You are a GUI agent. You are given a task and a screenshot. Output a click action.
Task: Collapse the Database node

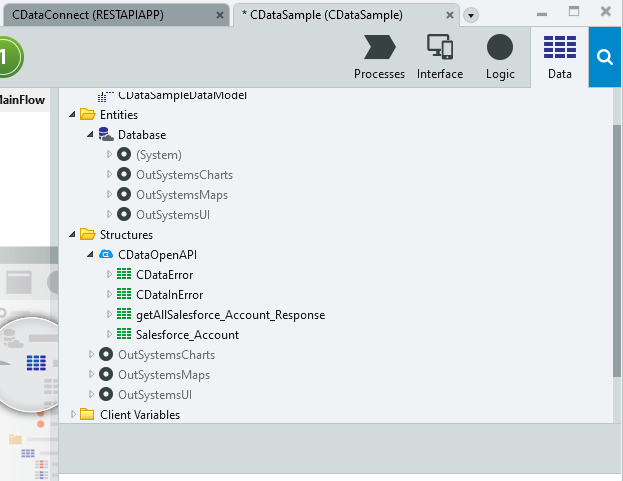pos(91,135)
